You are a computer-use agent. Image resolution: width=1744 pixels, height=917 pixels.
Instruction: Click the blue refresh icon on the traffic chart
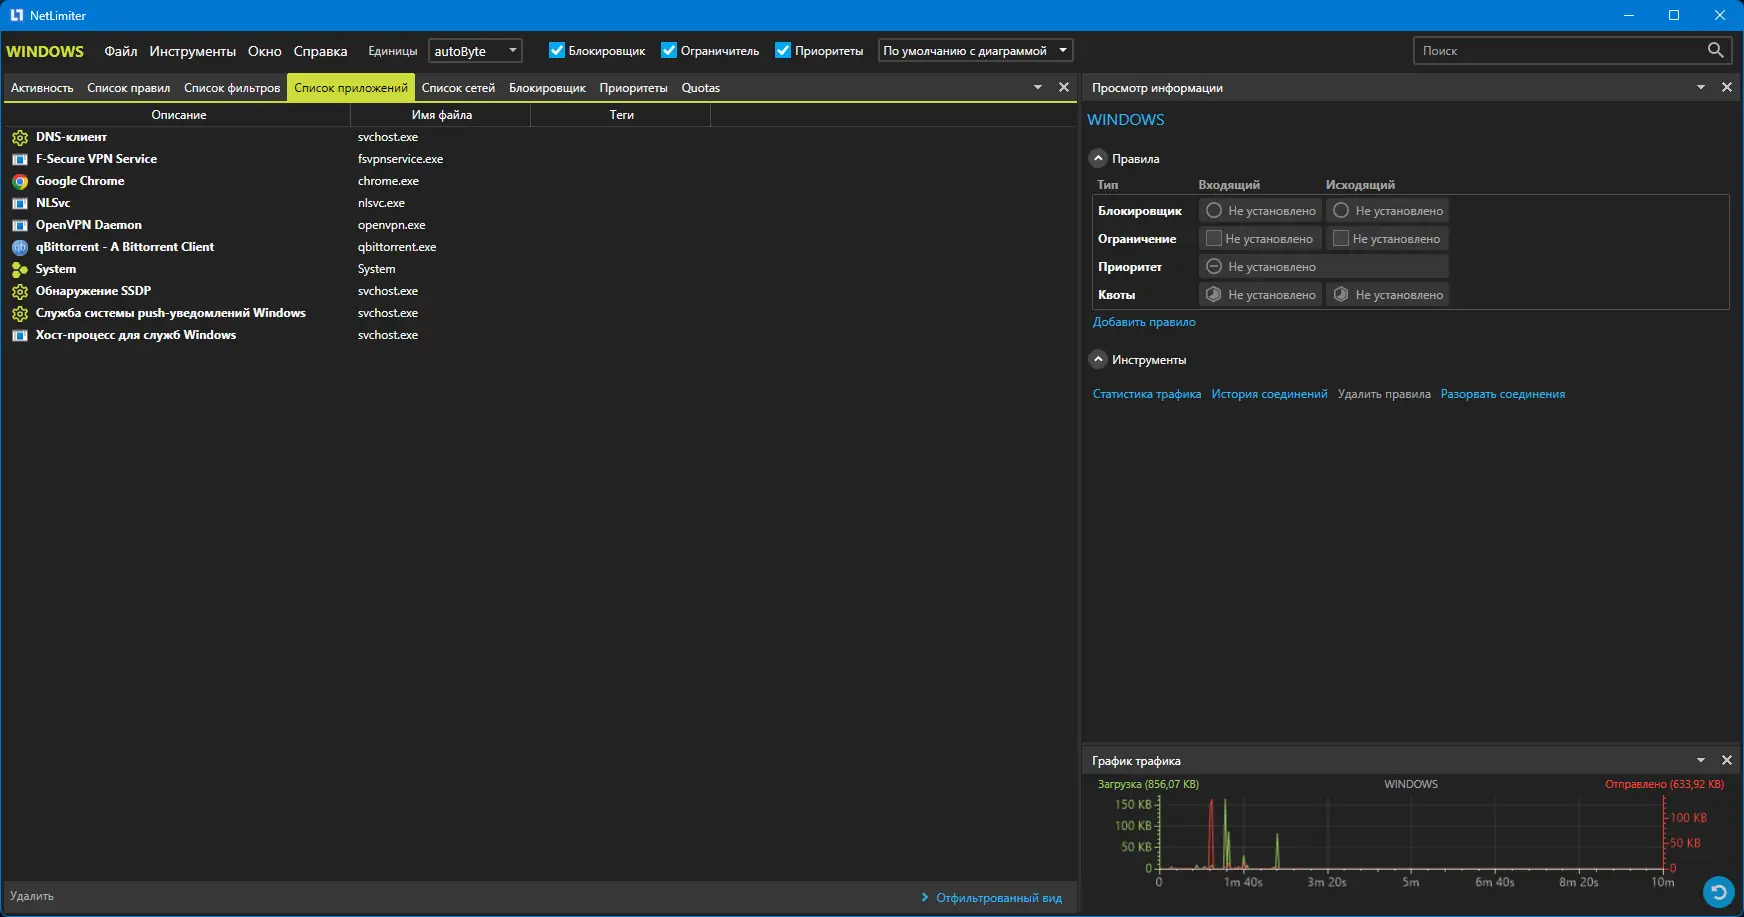click(x=1717, y=890)
